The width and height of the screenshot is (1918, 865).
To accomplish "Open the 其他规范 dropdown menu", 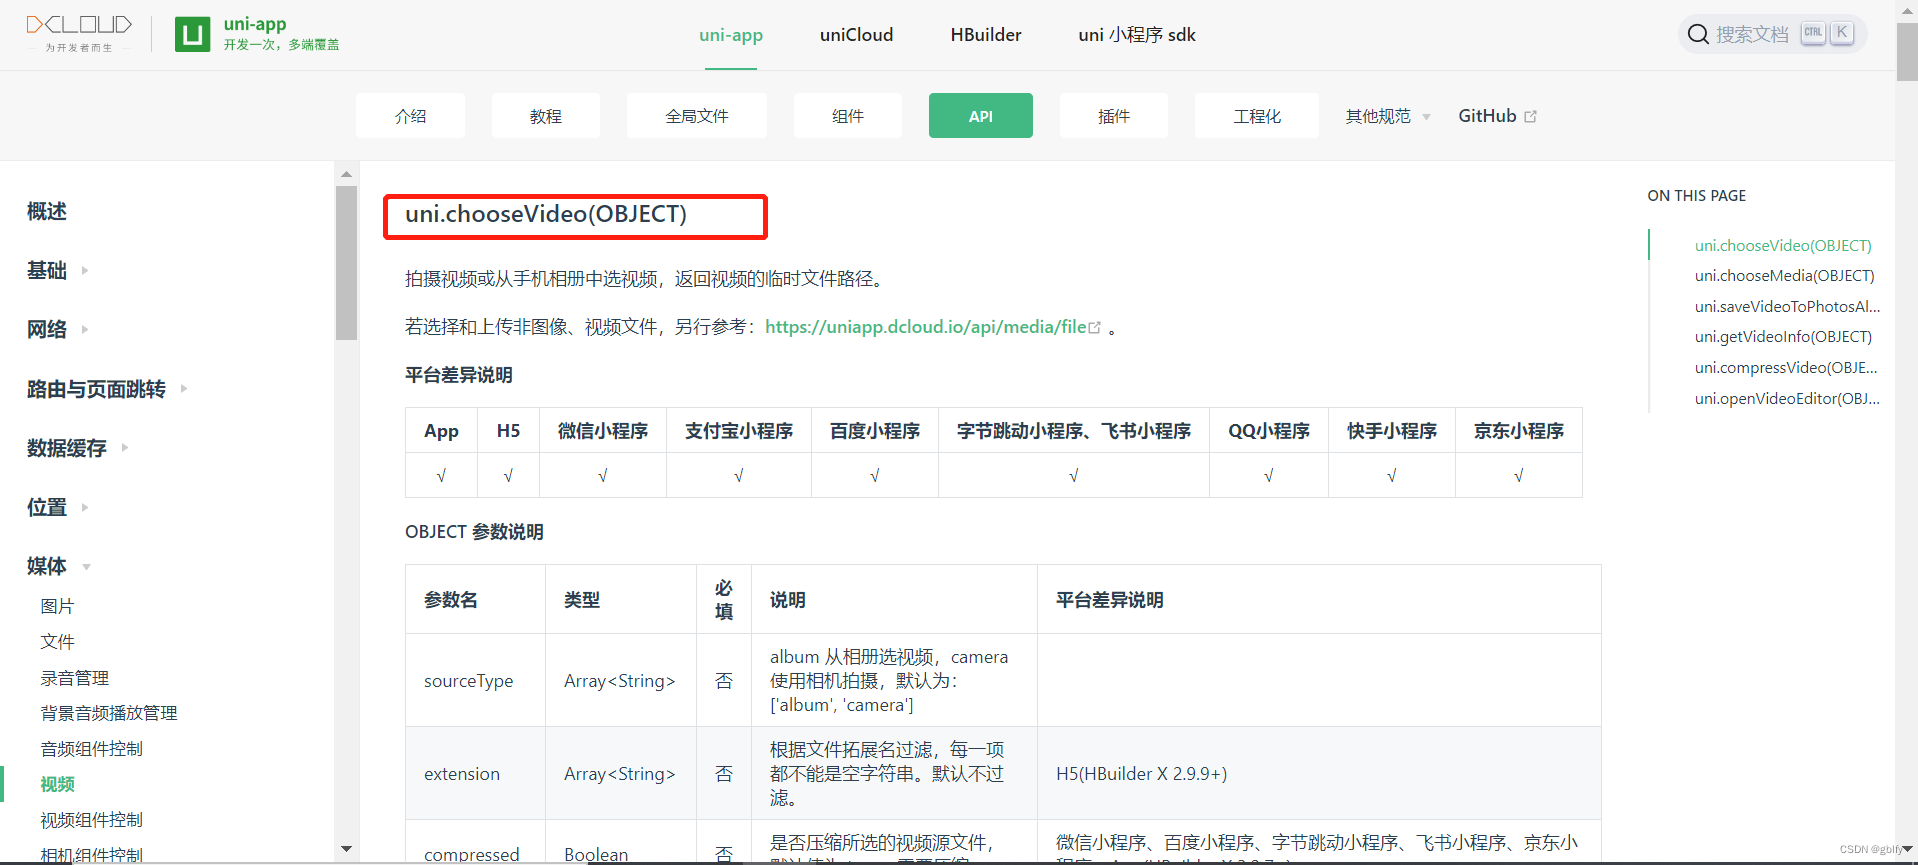I will click(1388, 116).
